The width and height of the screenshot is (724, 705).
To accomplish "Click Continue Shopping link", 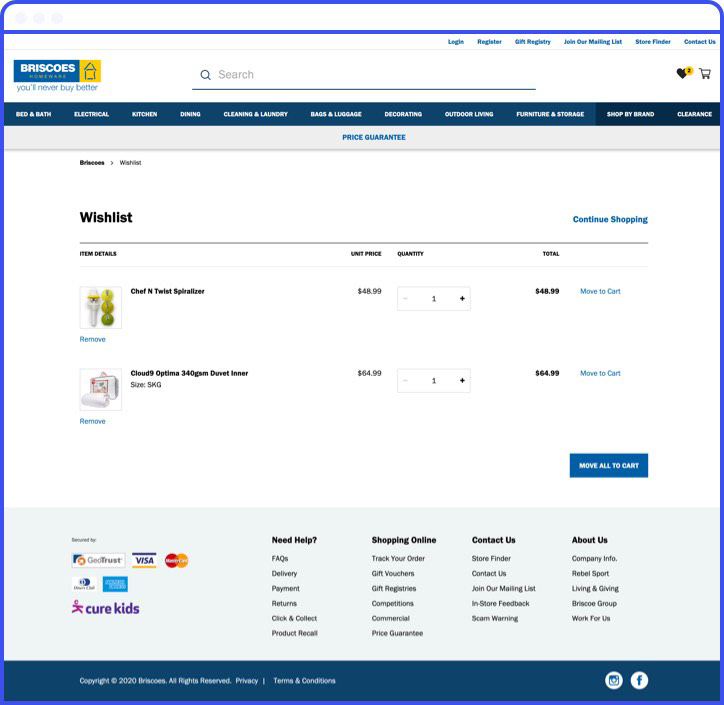I will pos(610,219).
